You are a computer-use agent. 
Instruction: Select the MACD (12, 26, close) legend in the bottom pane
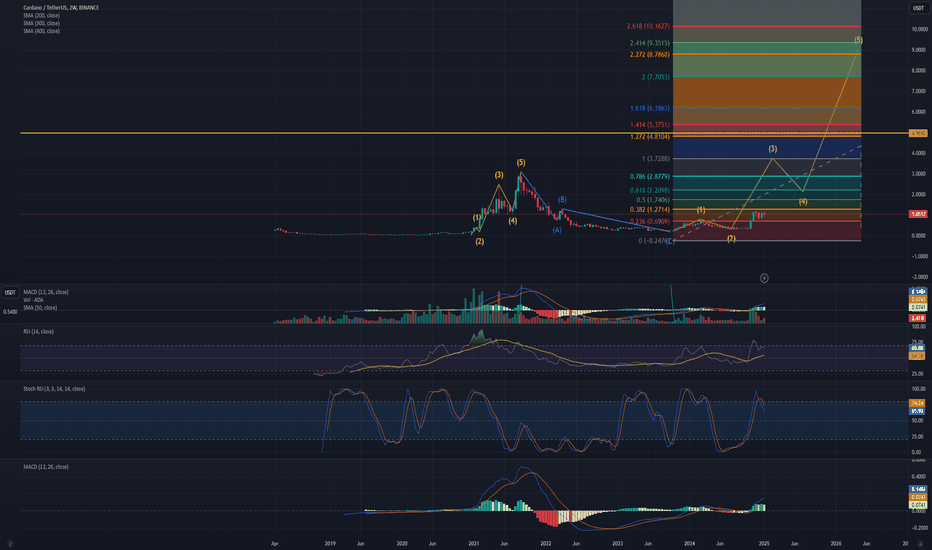[x=46, y=467]
